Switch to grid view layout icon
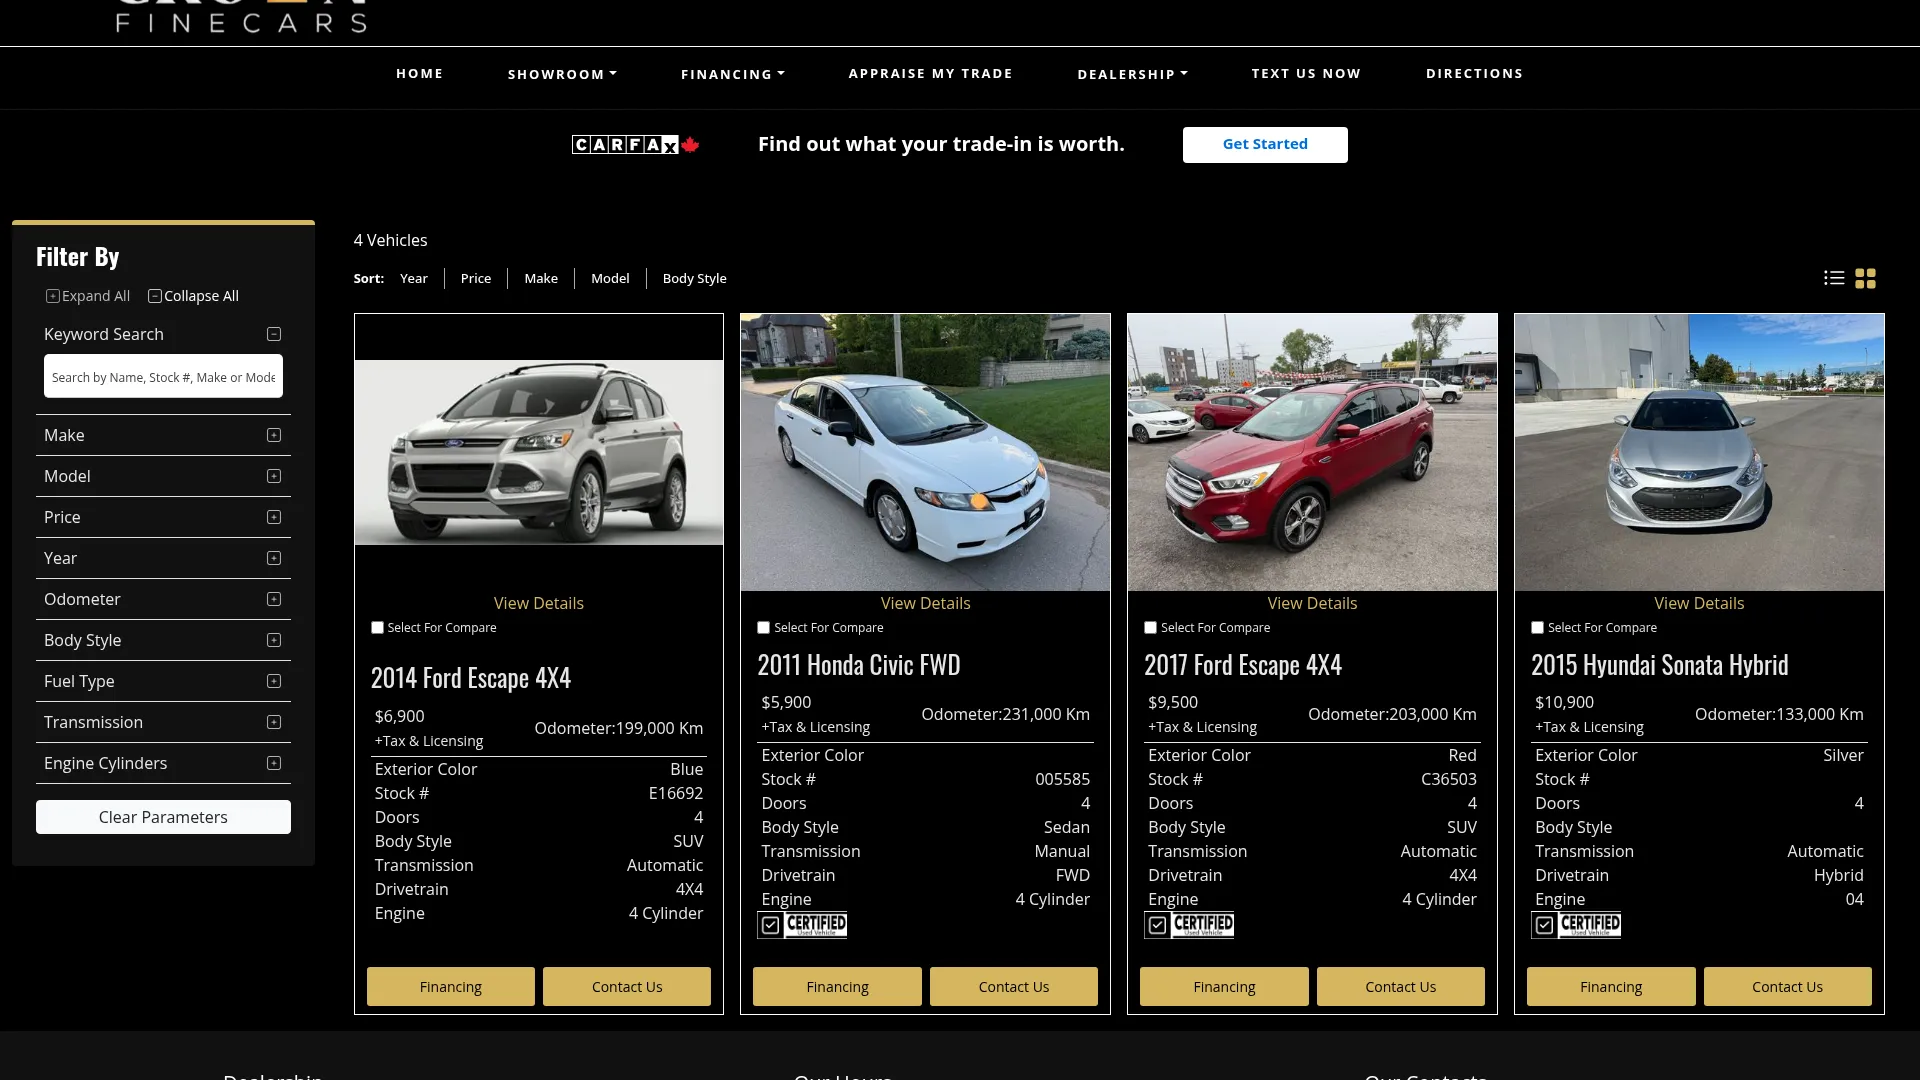Viewport: 1920px width, 1080px height. tap(1866, 278)
